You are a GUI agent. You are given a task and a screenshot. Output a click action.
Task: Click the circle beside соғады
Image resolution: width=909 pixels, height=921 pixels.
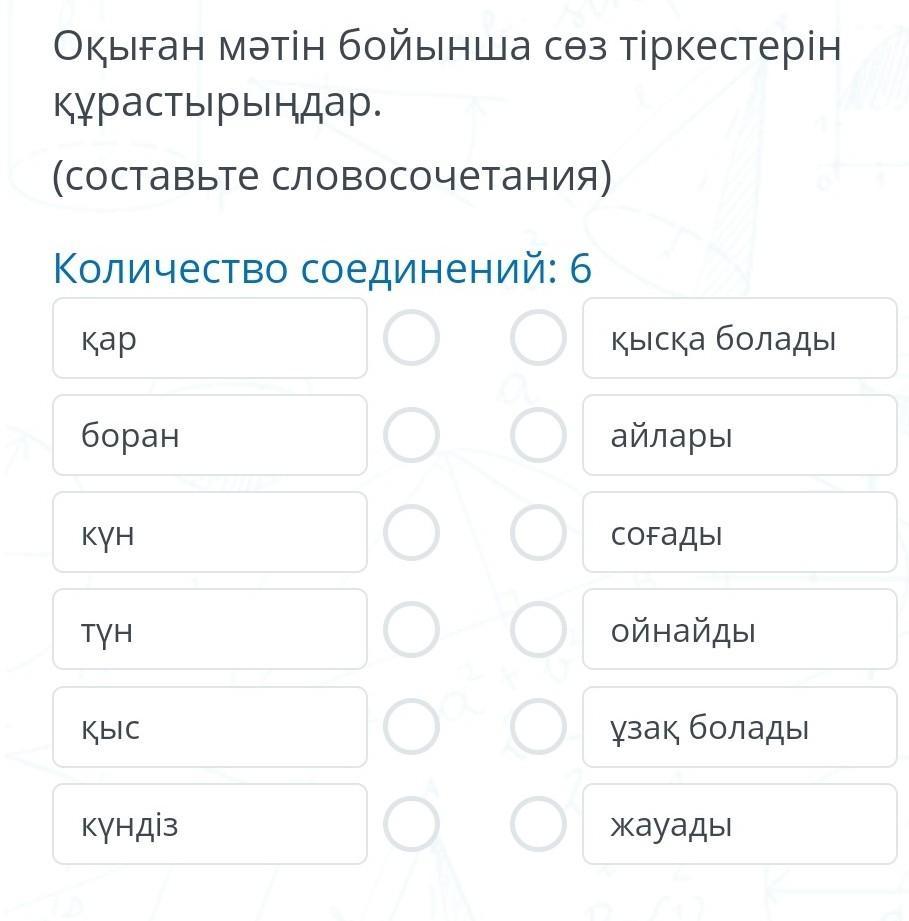pyautogui.click(x=539, y=533)
